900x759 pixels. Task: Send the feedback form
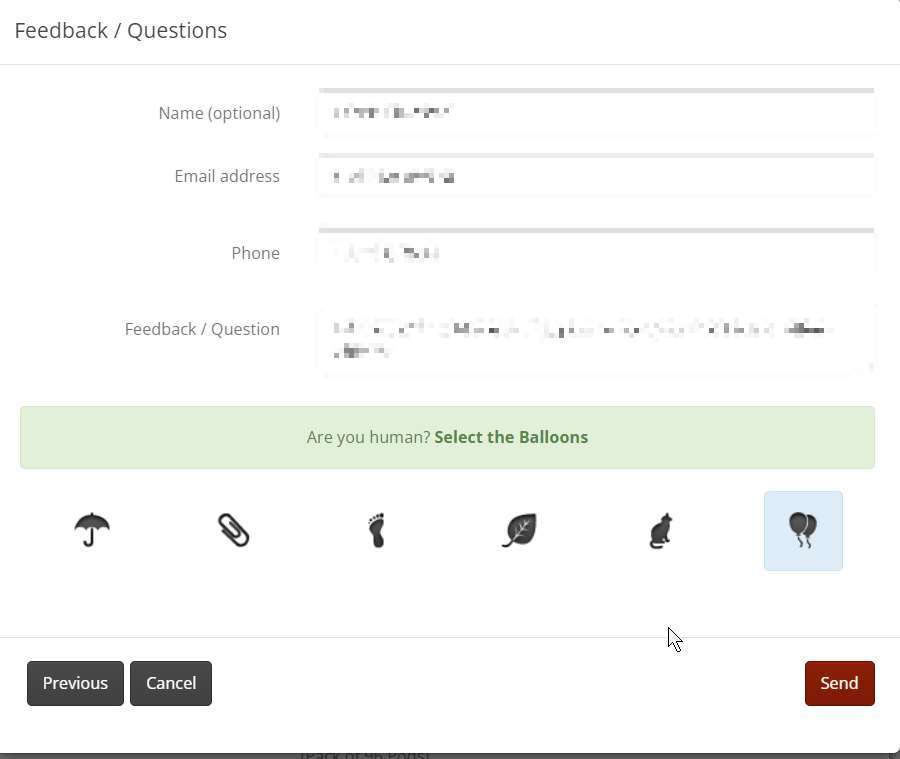coord(839,683)
